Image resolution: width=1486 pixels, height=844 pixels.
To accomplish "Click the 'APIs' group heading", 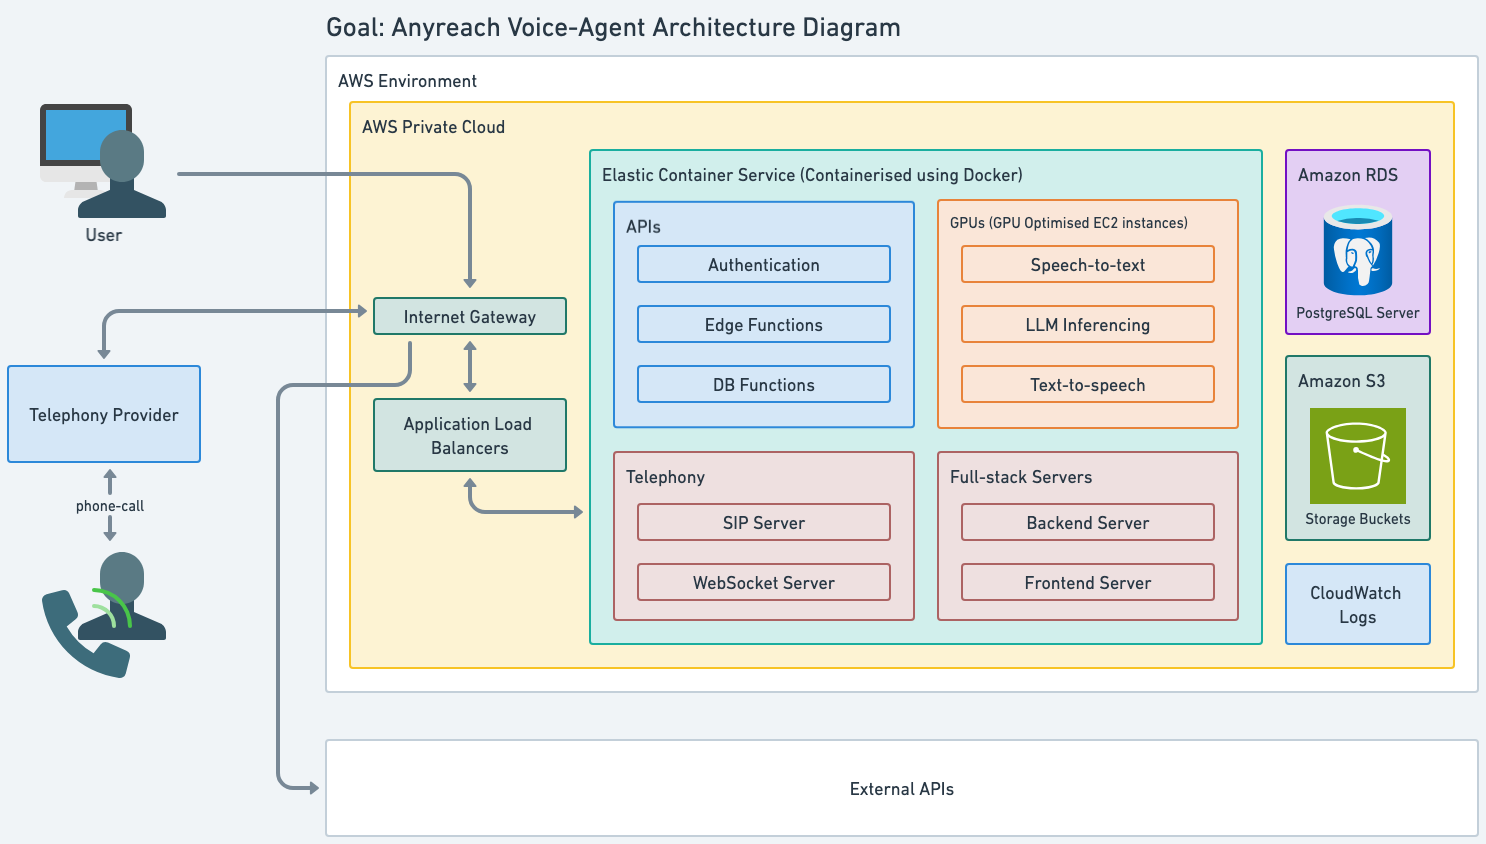I will [643, 227].
